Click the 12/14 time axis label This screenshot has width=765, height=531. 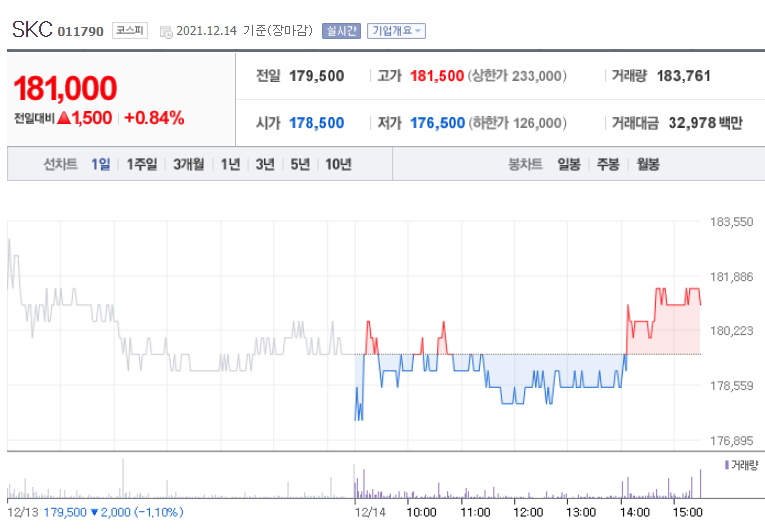point(370,512)
